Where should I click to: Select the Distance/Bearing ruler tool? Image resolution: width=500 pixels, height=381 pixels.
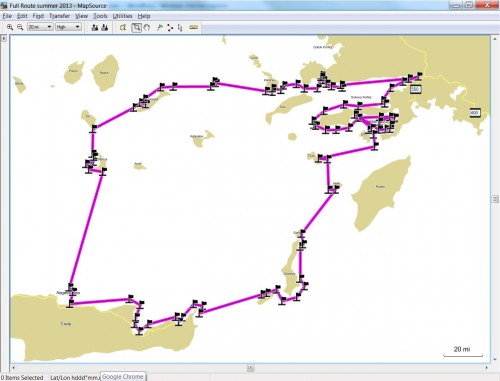click(194, 28)
